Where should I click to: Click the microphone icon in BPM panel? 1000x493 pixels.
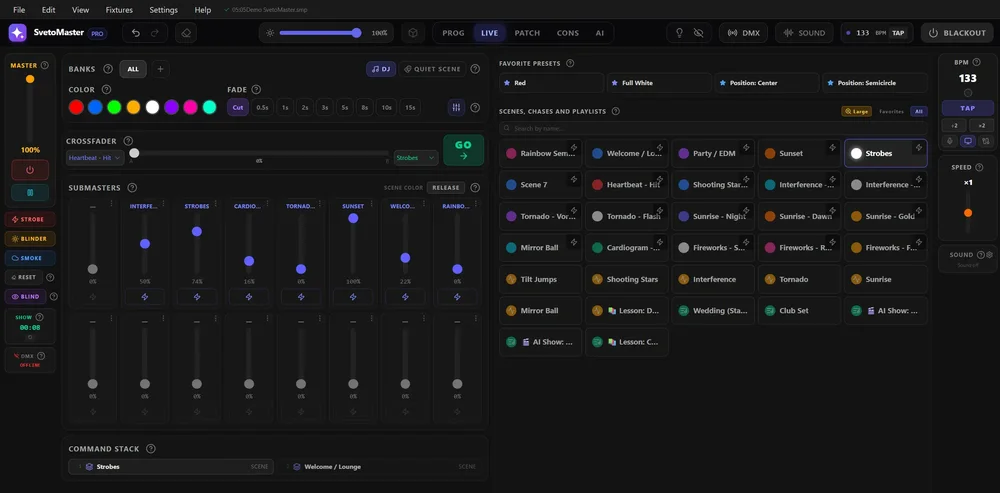(x=950, y=141)
